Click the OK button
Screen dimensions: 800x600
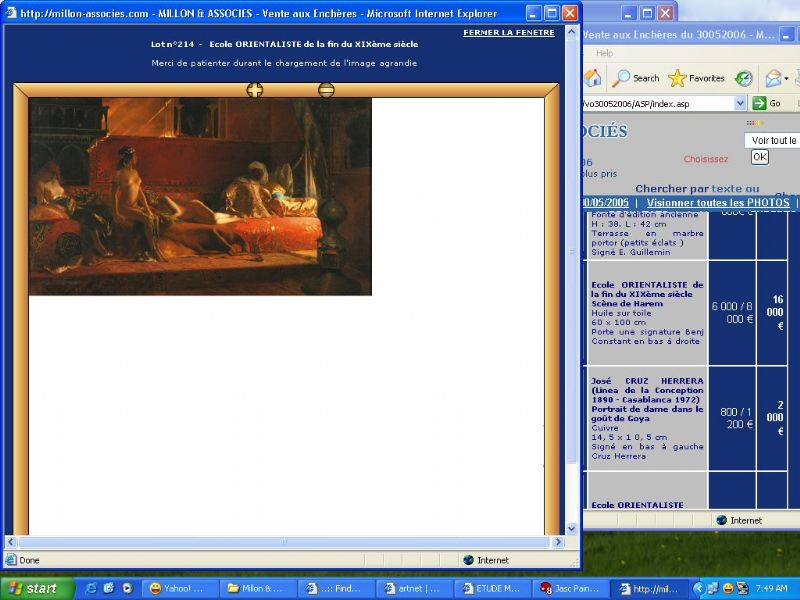(x=760, y=157)
